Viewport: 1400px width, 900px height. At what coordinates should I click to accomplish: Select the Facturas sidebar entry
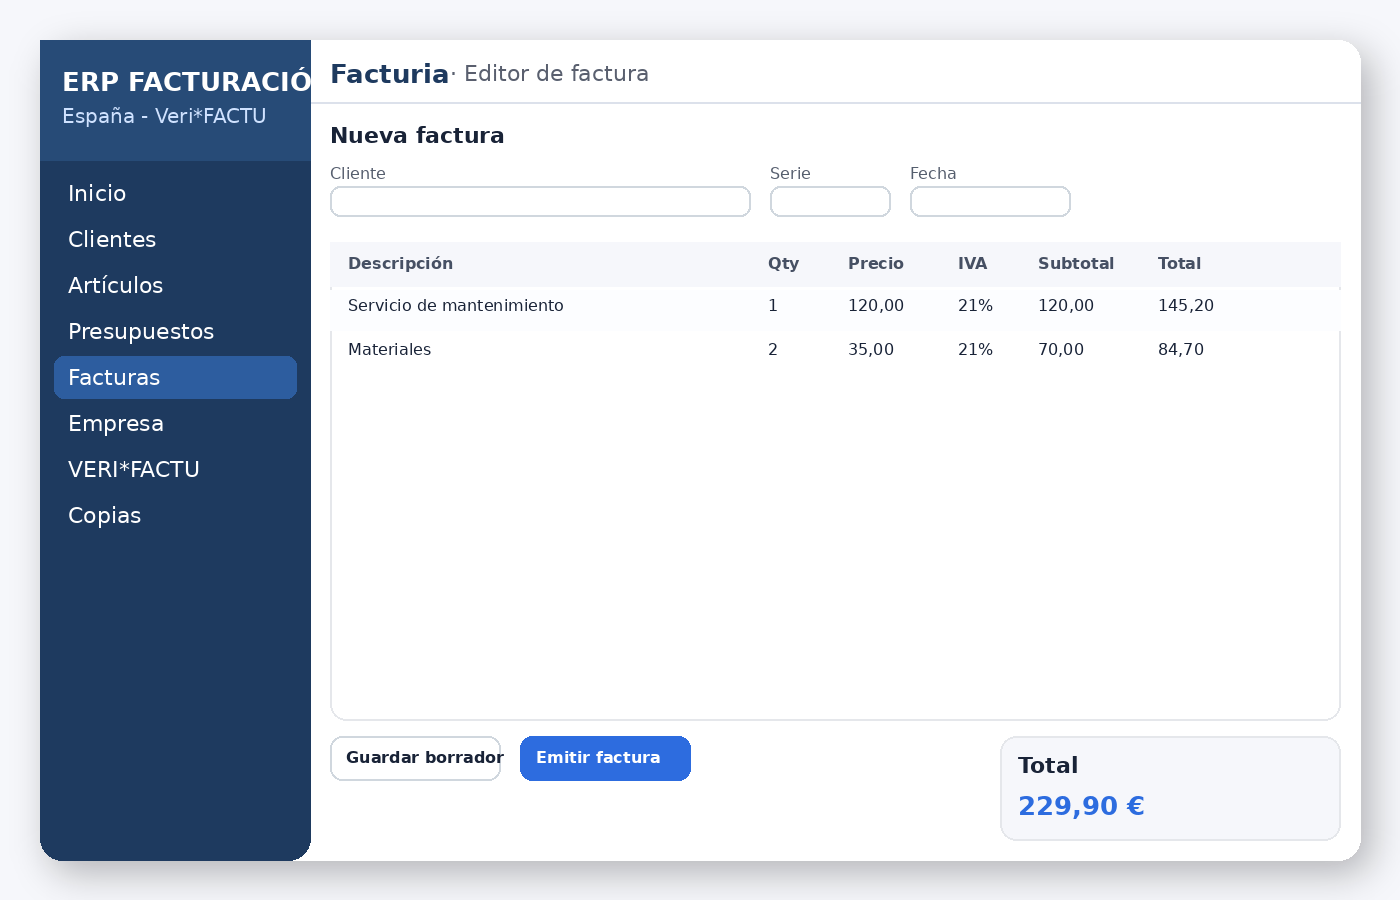point(113,377)
